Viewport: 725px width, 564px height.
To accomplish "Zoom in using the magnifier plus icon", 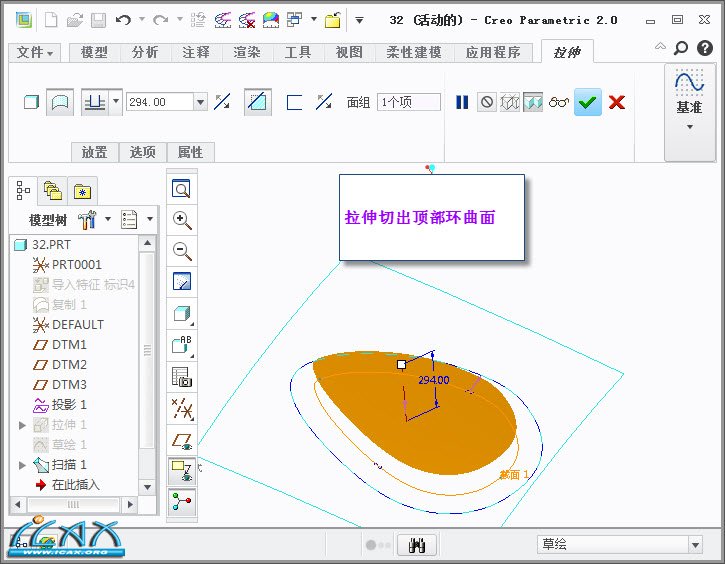I will pyautogui.click(x=182, y=220).
